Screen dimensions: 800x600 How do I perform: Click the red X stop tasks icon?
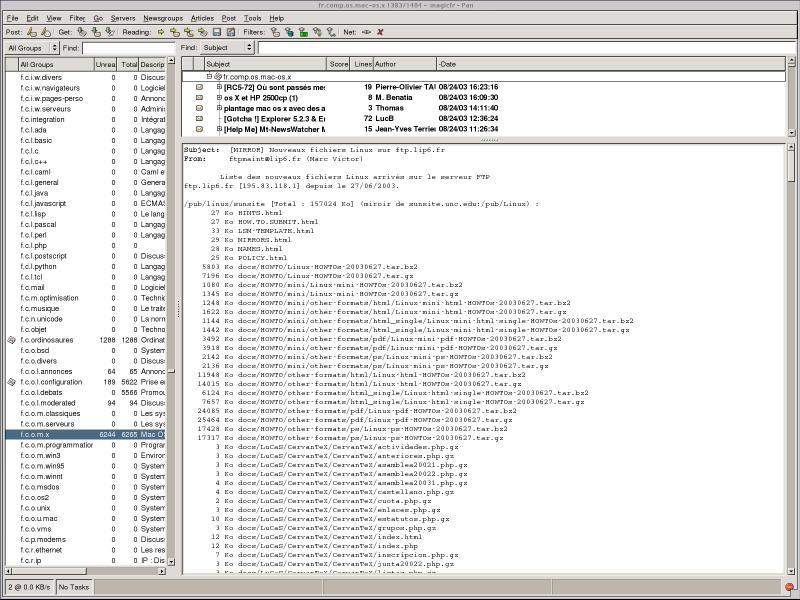pos(380,32)
